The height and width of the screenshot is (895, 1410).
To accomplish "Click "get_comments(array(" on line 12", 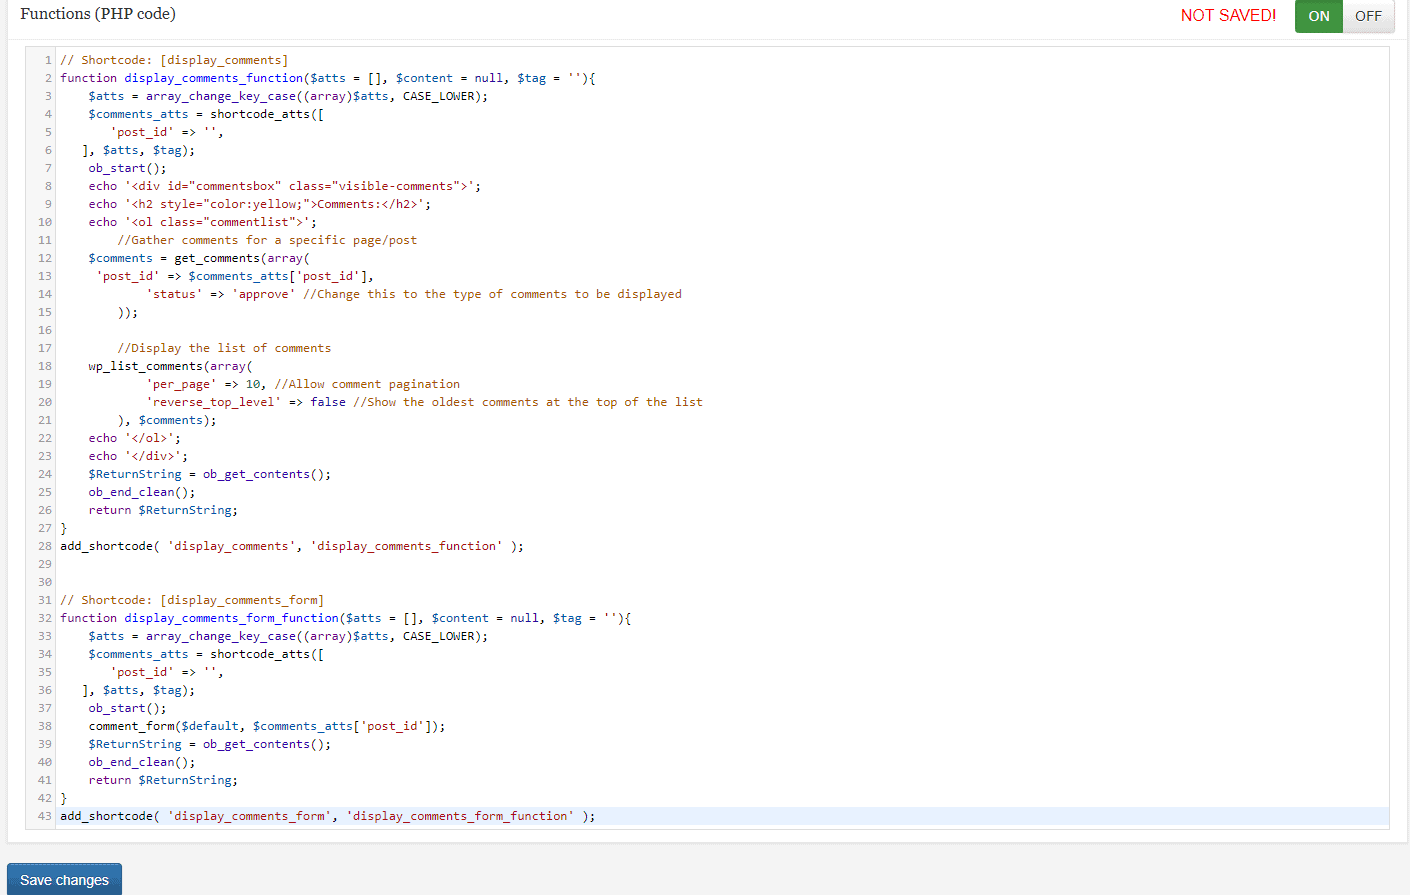I will [242, 258].
